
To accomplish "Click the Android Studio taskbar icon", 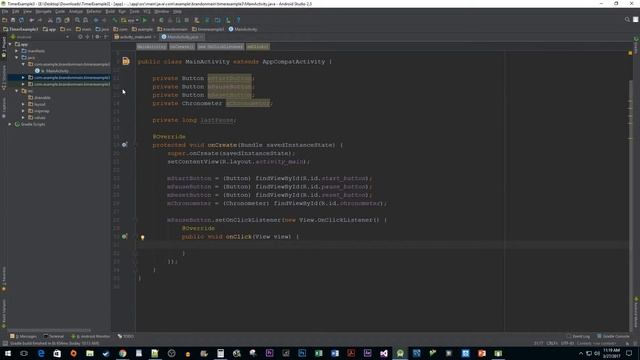I will point(400,353).
